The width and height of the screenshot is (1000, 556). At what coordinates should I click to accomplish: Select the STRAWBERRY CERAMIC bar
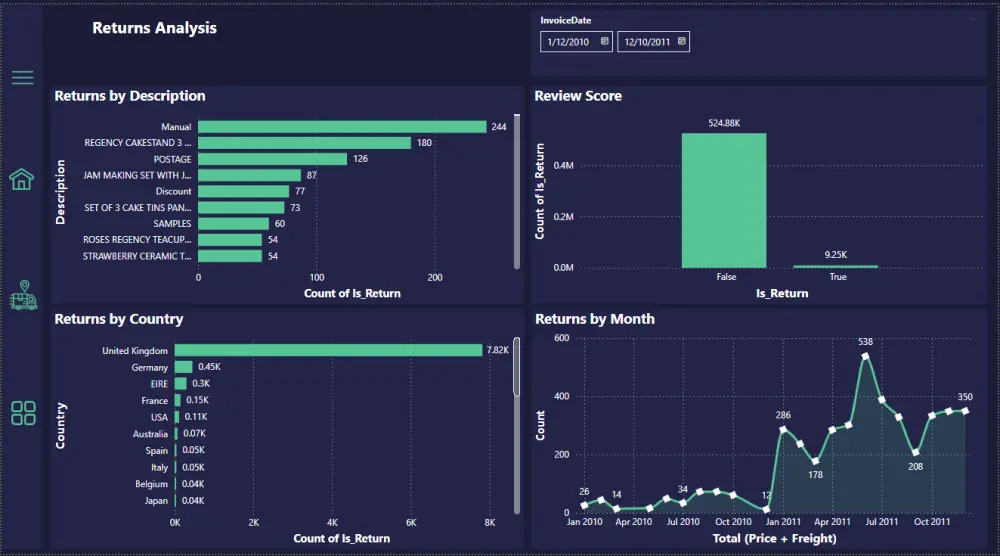(x=230, y=256)
